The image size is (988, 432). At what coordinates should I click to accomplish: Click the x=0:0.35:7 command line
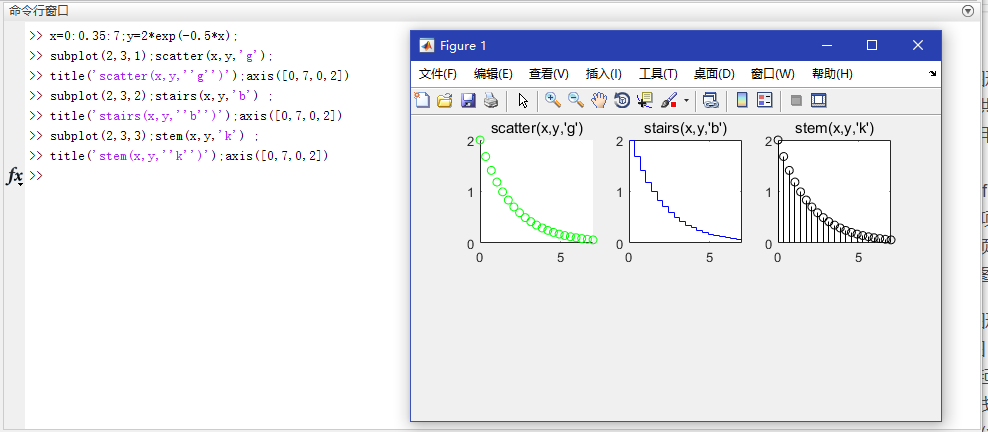tap(134, 35)
